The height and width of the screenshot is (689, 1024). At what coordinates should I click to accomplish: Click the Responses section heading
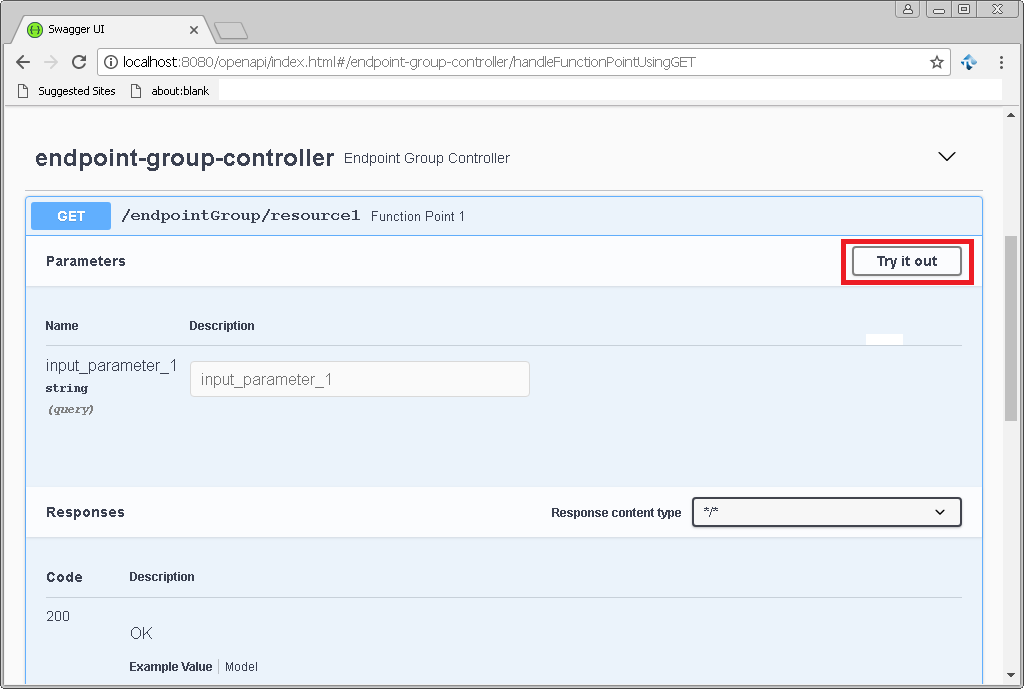86,512
